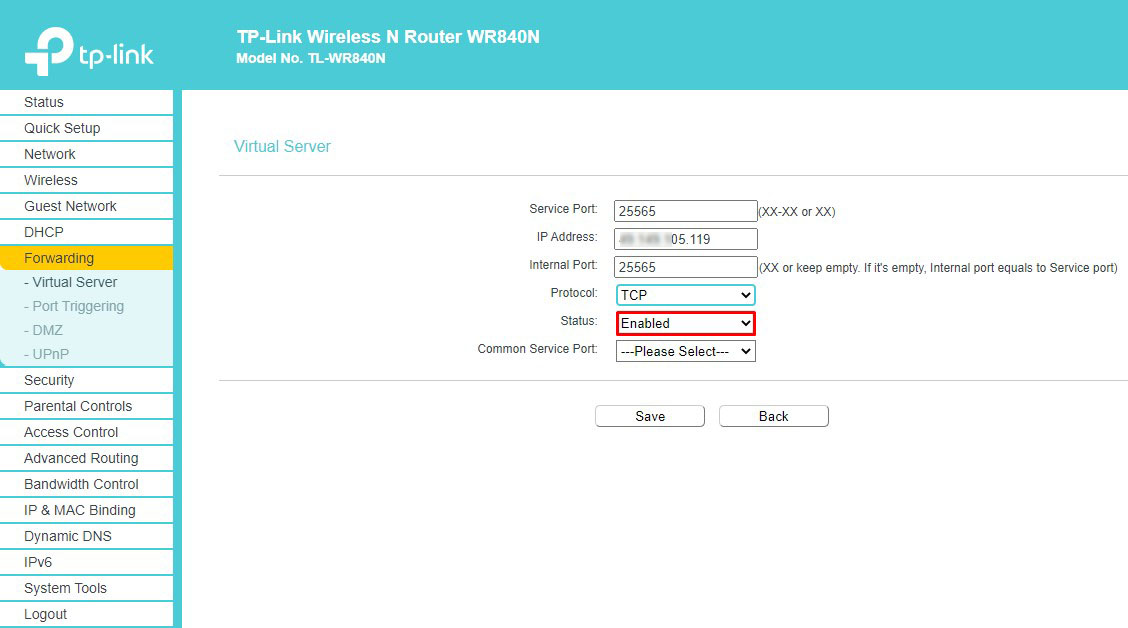Image resolution: width=1128 pixels, height=628 pixels.
Task: Open the Protocol TCP dropdown
Action: (x=686, y=295)
